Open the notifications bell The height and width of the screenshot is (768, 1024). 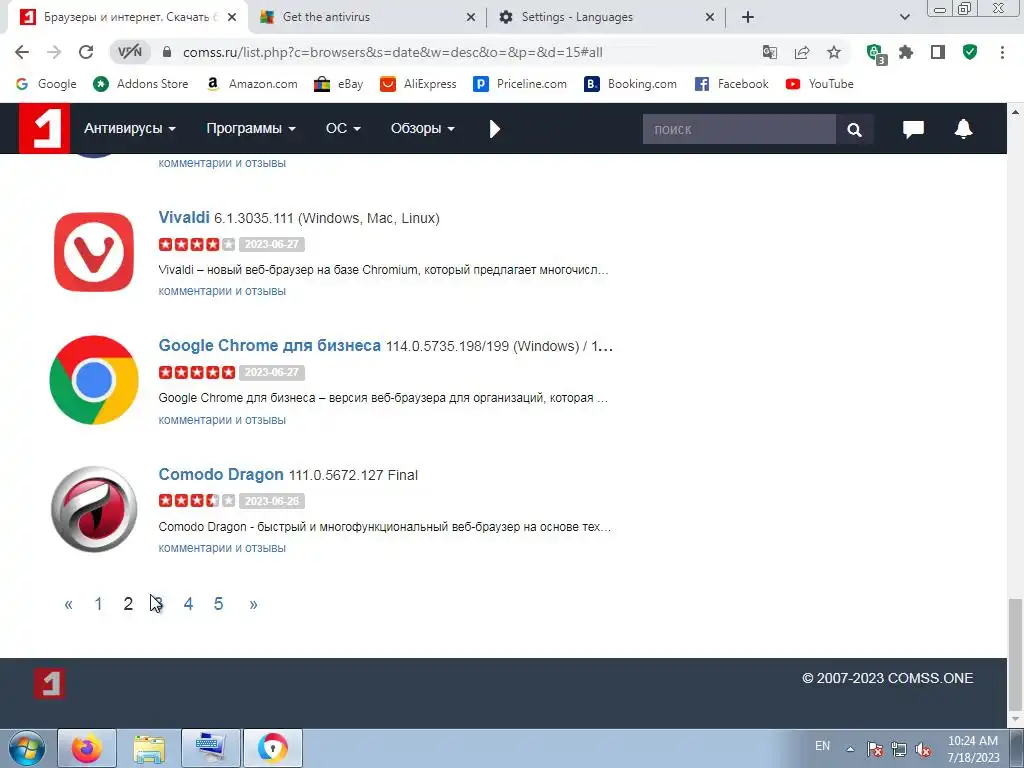(x=963, y=129)
